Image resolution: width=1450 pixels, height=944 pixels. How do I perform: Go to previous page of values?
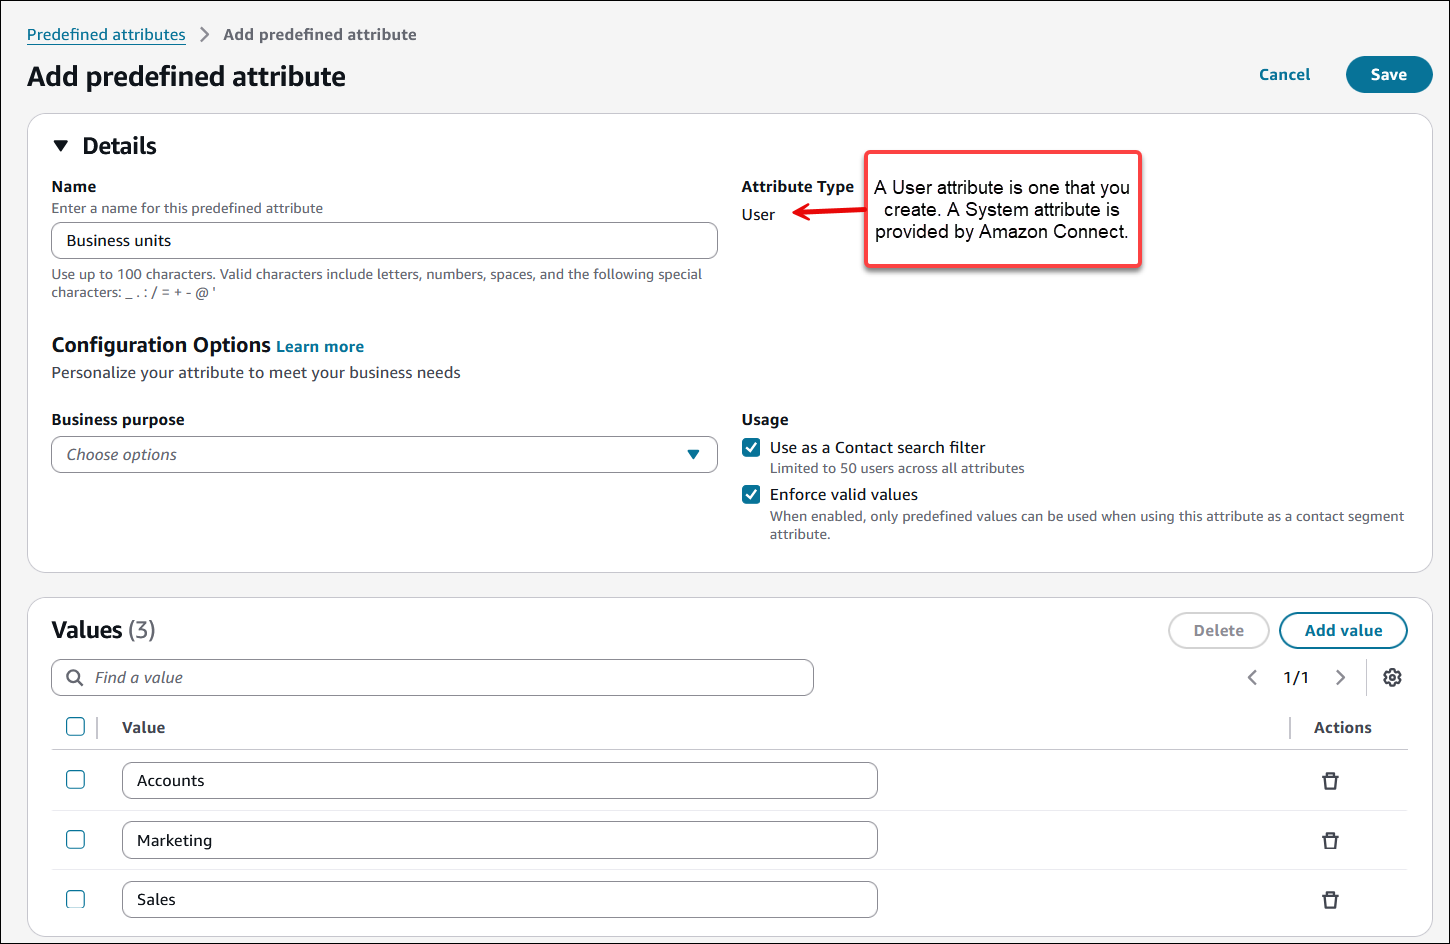(1252, 678)
